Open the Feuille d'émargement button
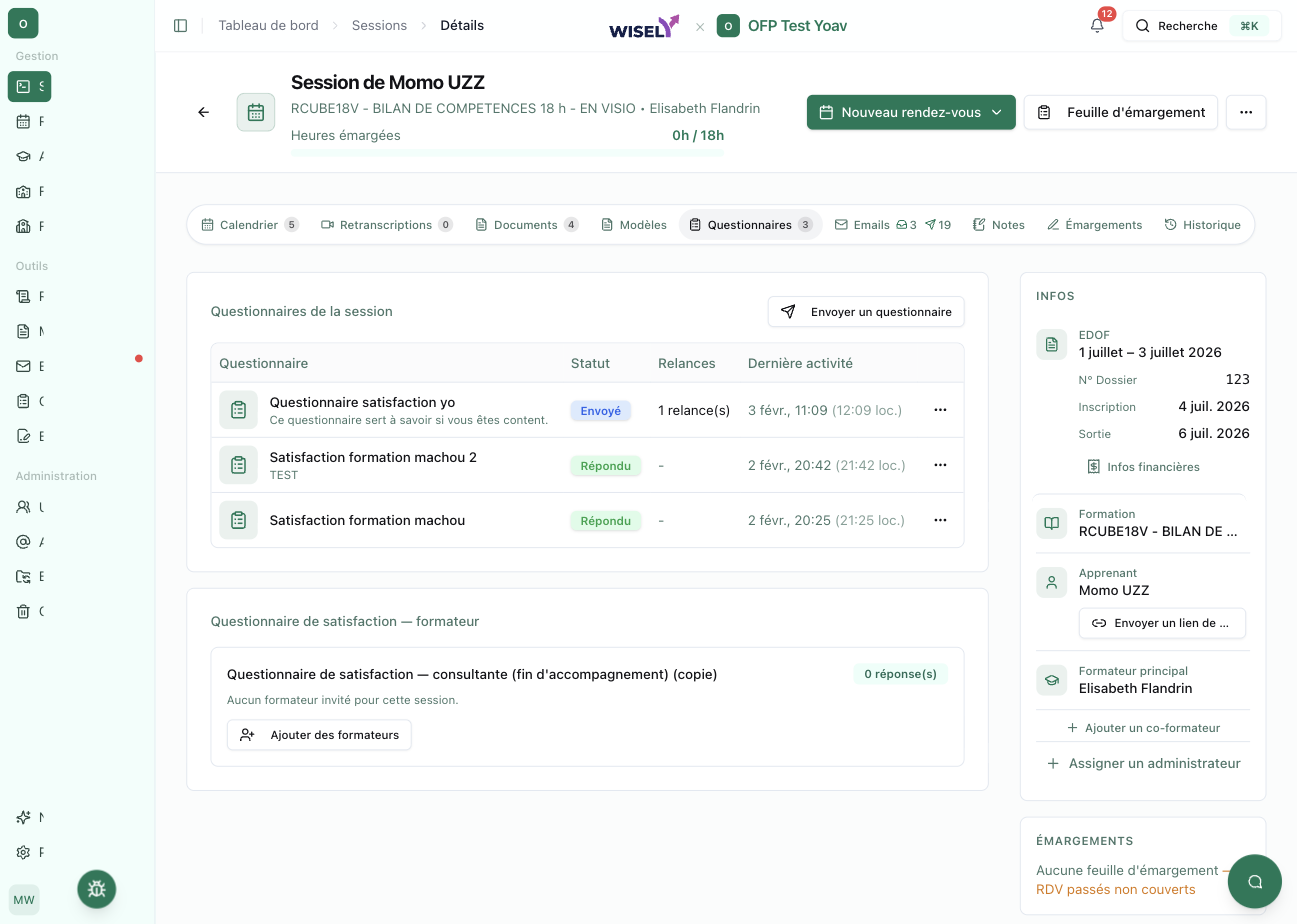 [1121, 112]
